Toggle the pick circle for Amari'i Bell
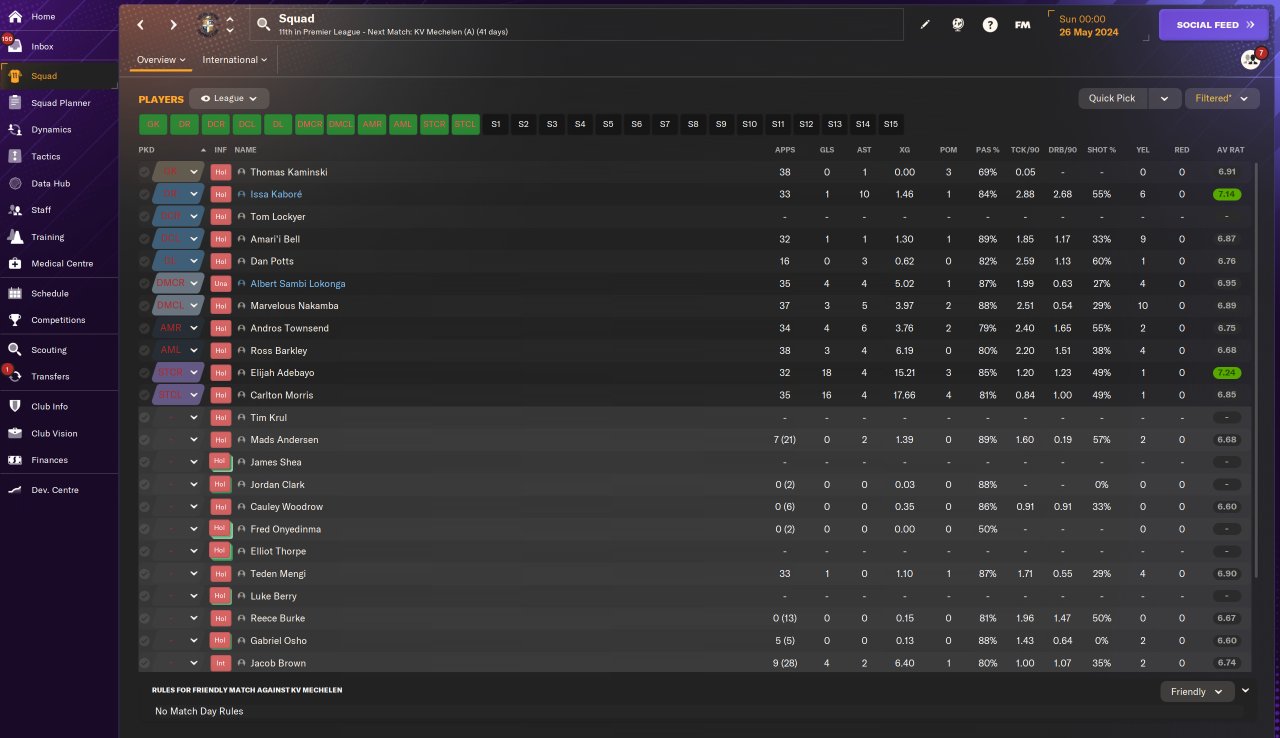The width and height of the screenshot is (1280, 738). point(145,239)
